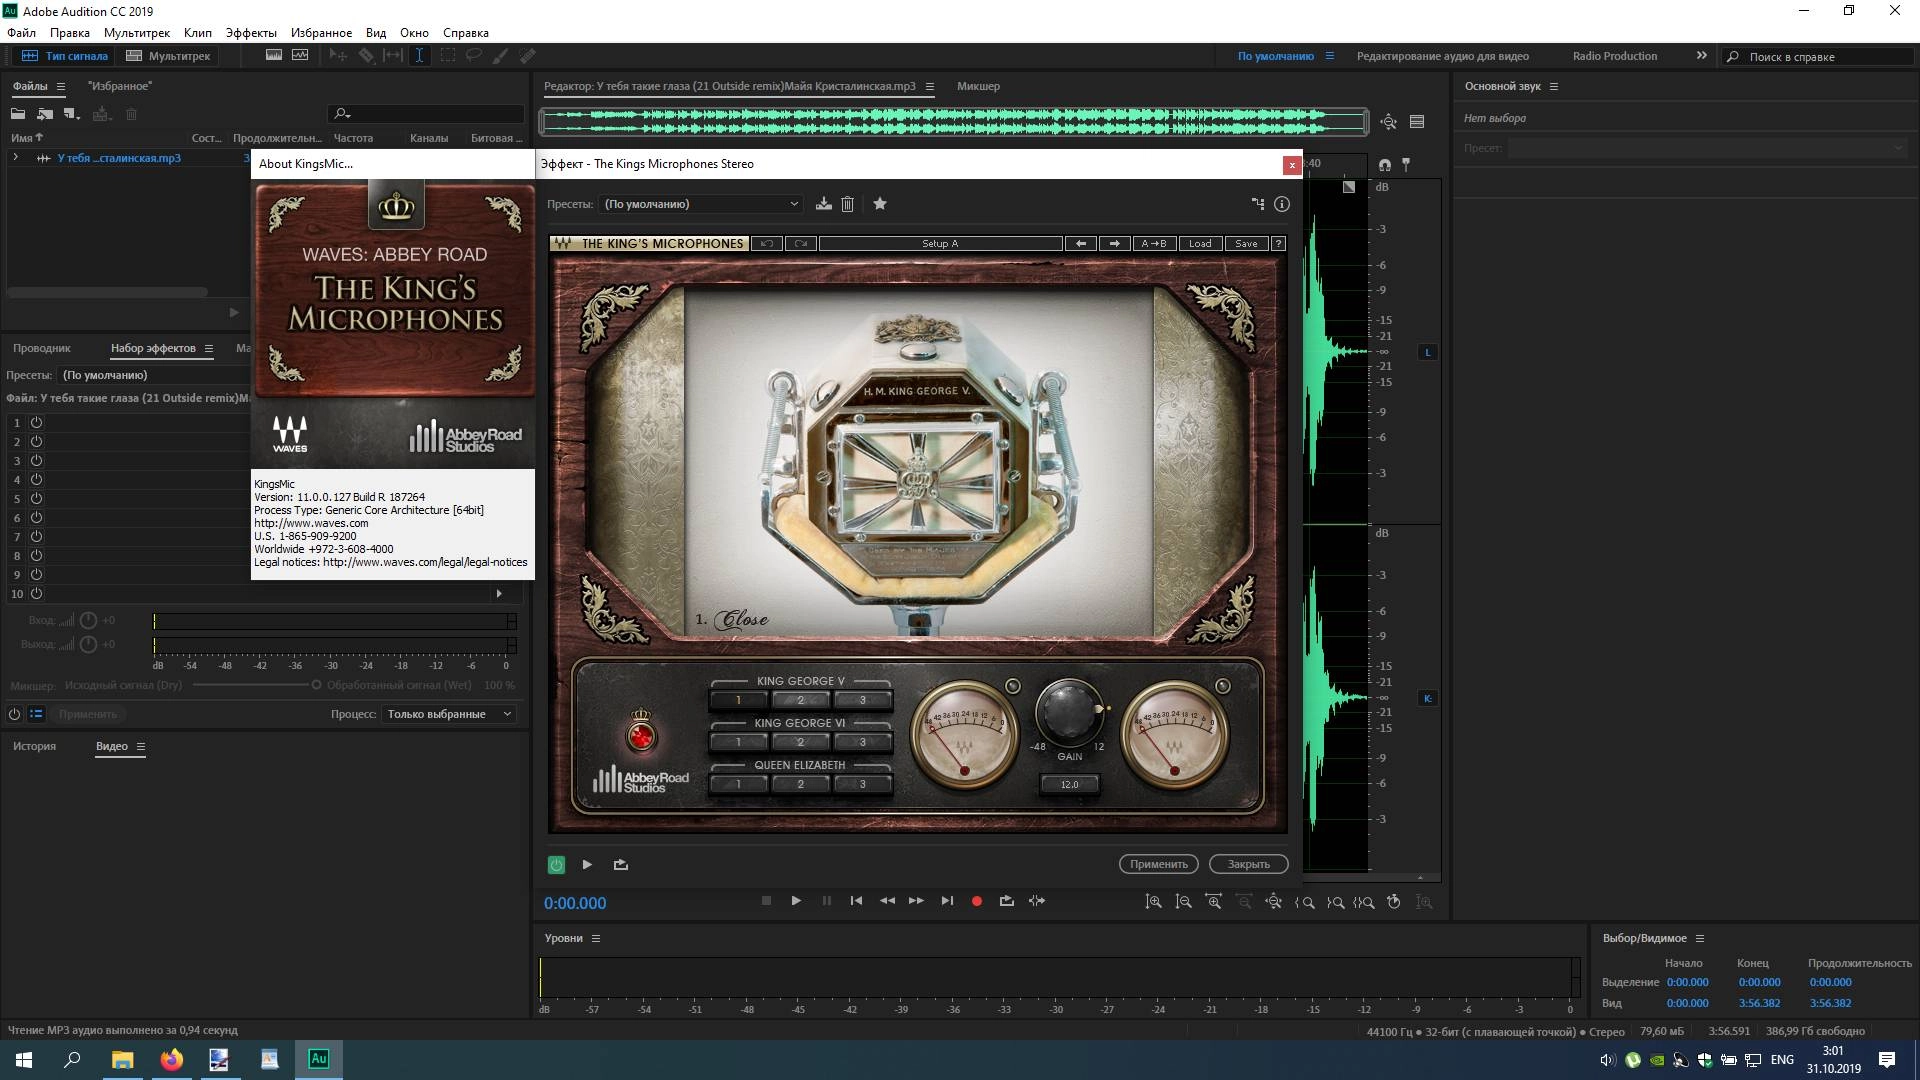Click the zoom navigator icon near overview
This screenshot has width=1920, height=1080.
(x=1389, y=122)
